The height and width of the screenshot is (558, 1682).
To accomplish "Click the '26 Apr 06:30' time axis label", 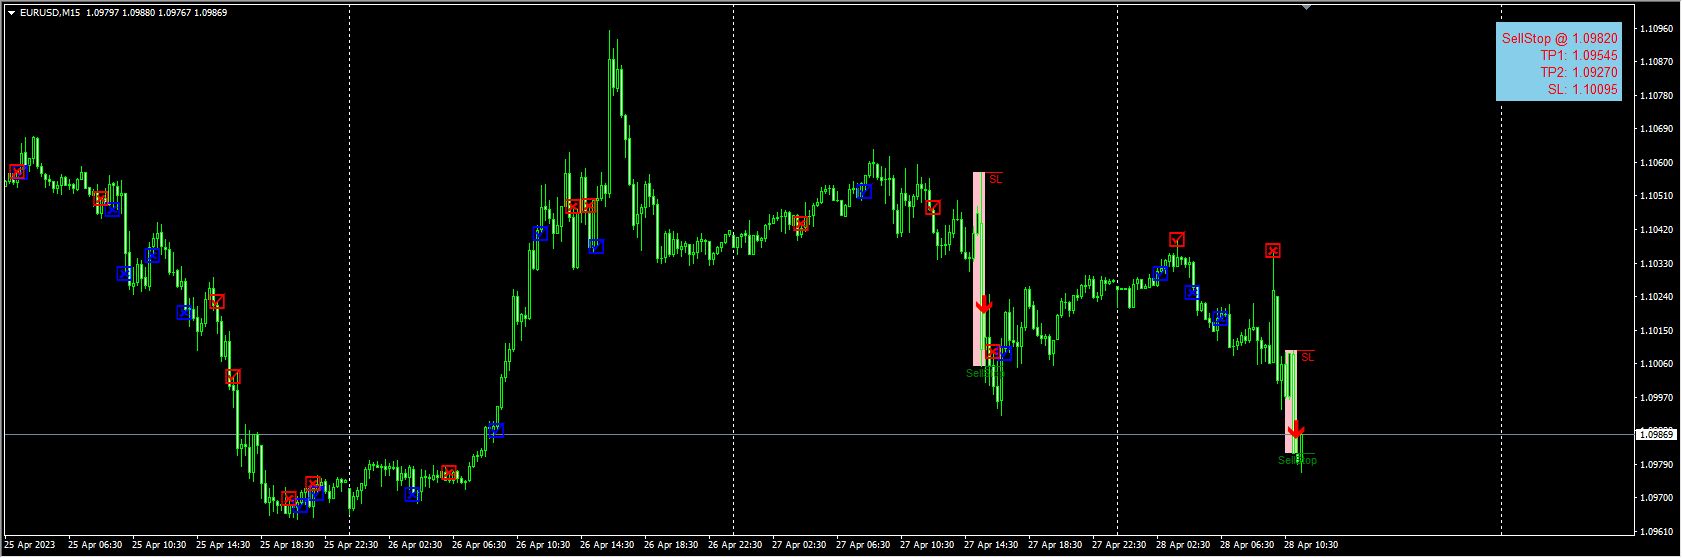I will coord(479,545).
